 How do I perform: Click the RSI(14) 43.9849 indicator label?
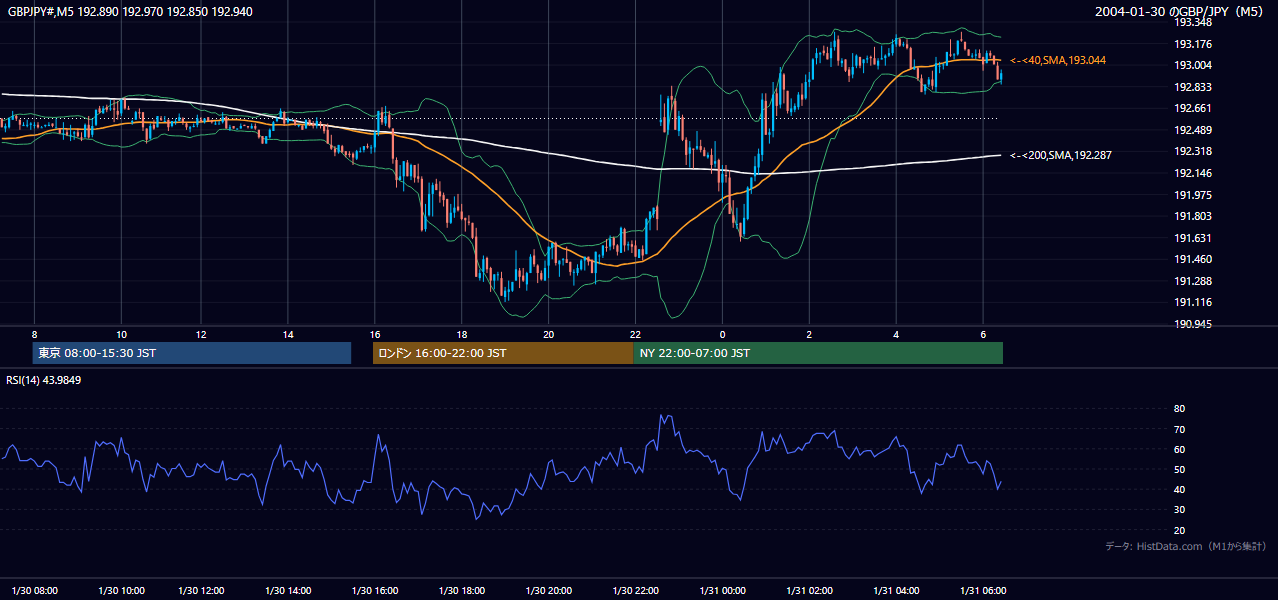click(x=44, y=380)
